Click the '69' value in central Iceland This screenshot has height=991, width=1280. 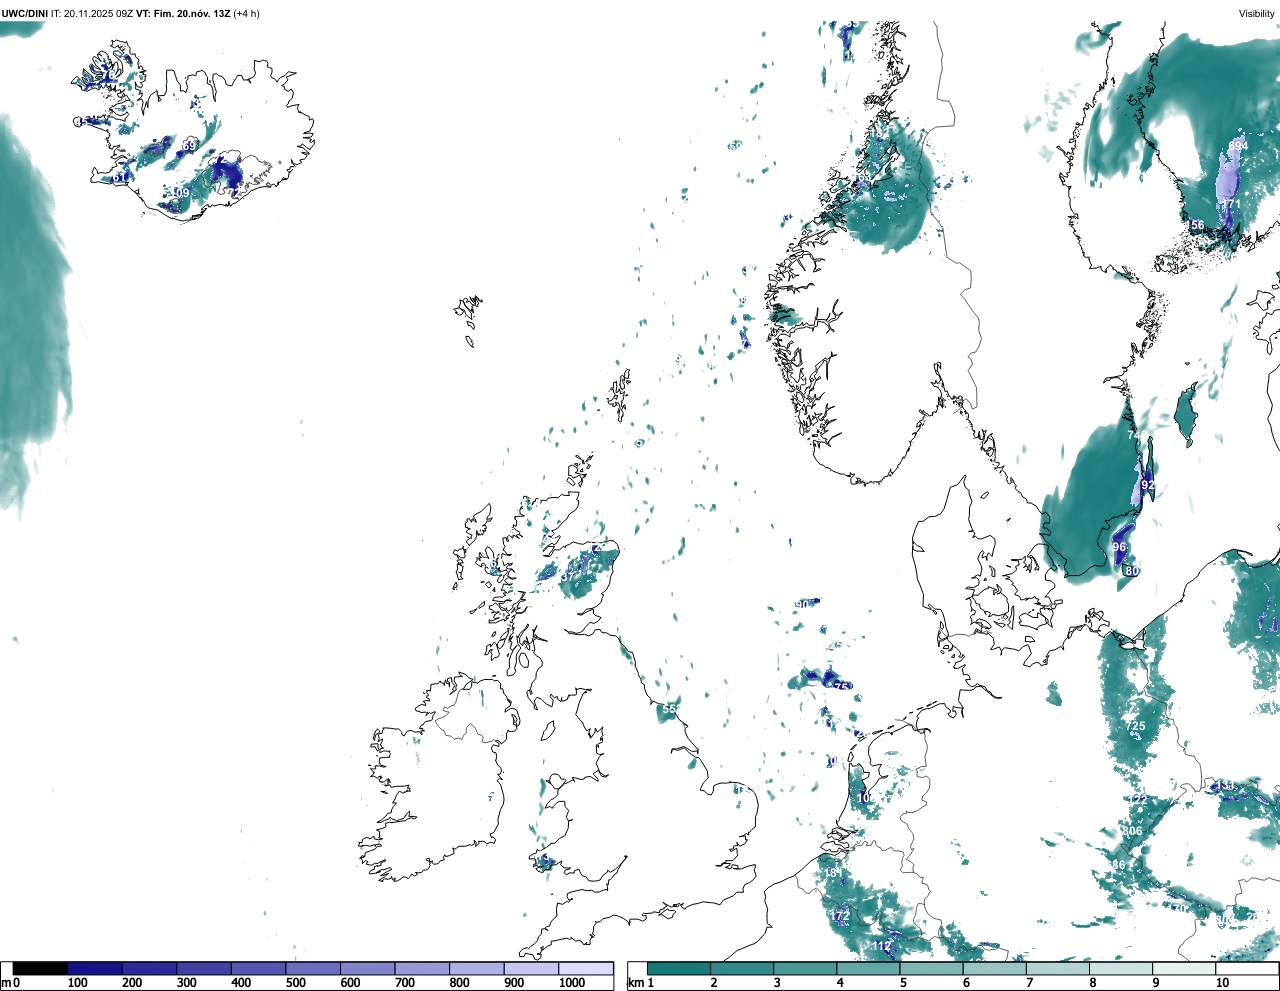189,146
